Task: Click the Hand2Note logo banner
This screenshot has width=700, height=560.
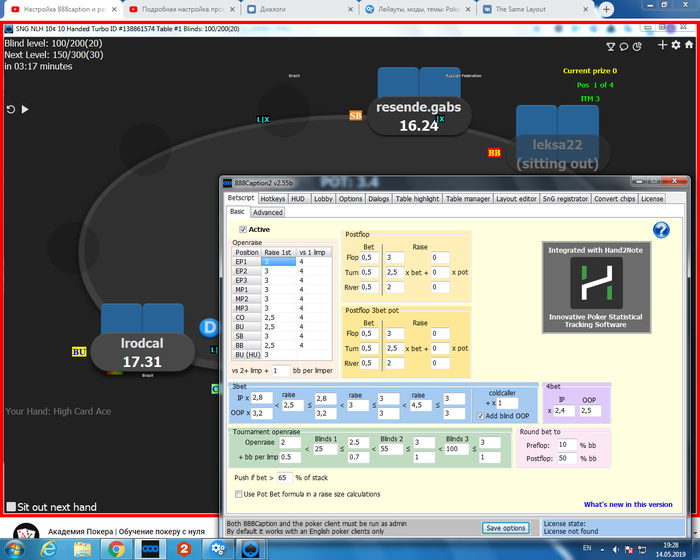Action: pyautogui.click(x=596, y=288)
